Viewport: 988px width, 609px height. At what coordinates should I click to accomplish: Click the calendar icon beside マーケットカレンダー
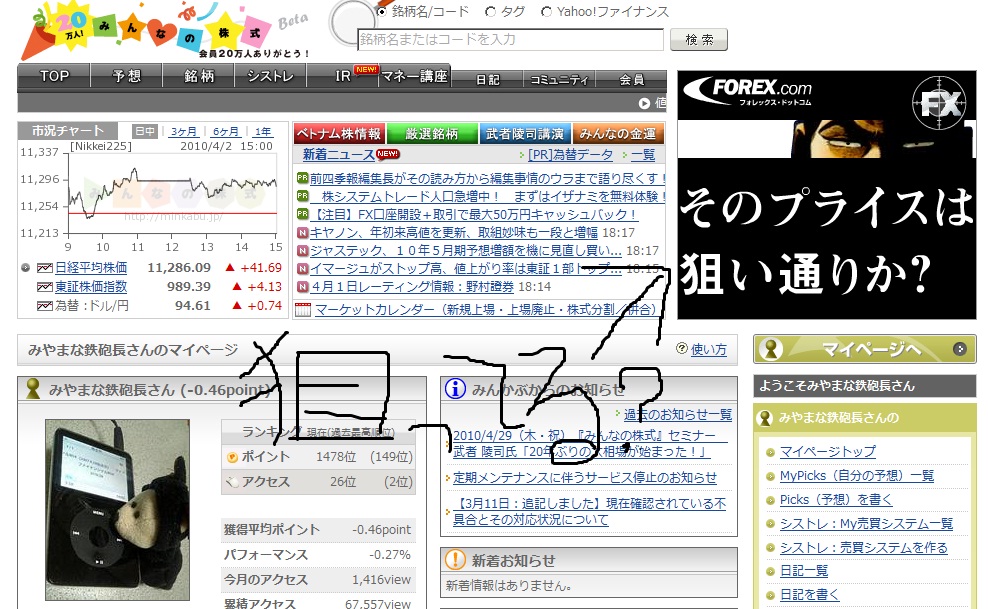click(303, 309)
